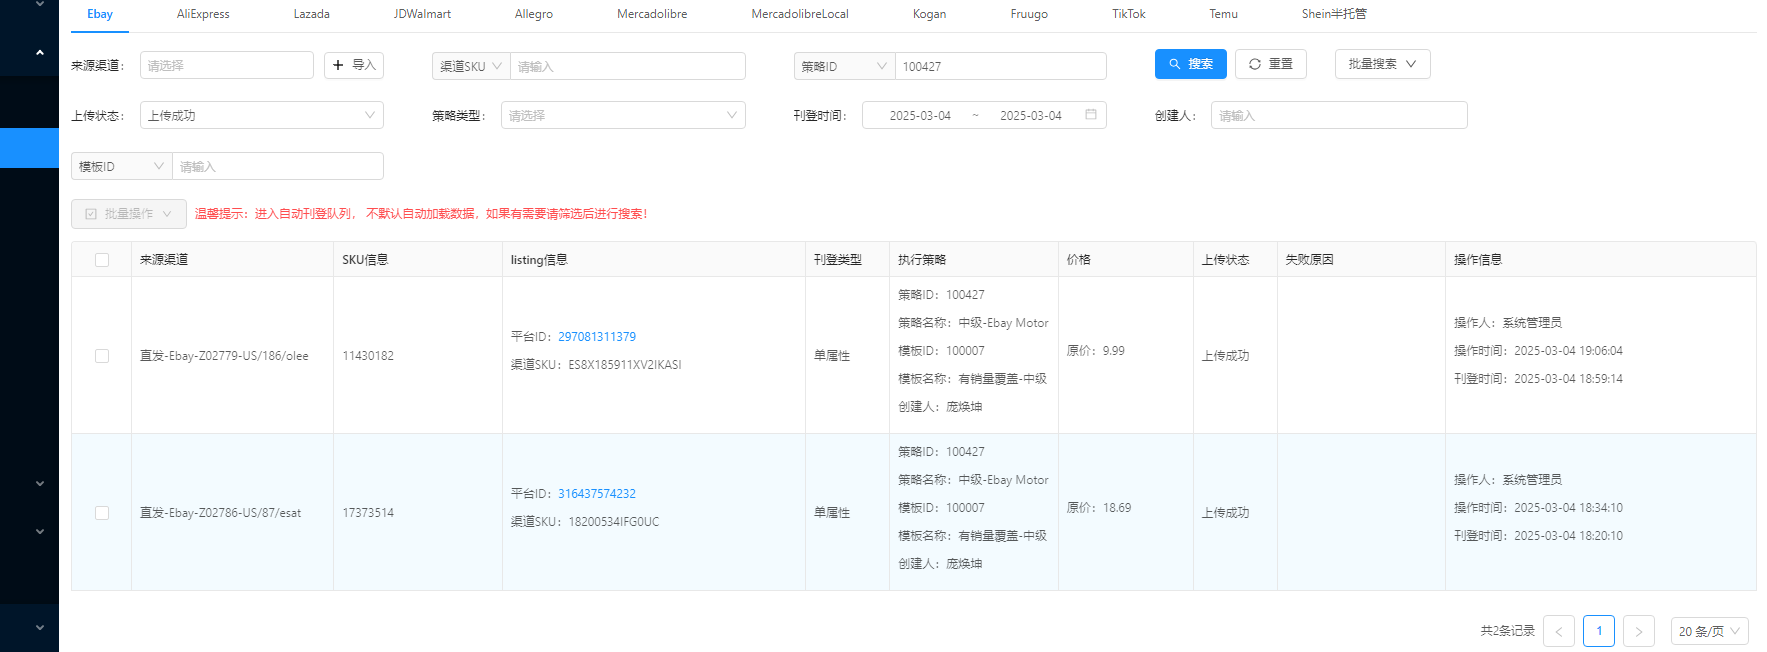Click the 刊登时间 start date 2025-03-04
This screenshot has height=652, width=1767.
920,116
